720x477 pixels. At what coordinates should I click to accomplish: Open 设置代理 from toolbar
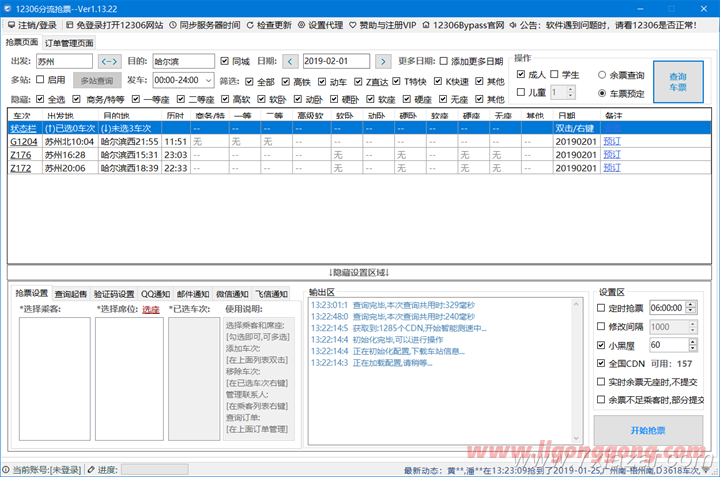point(320,25)
